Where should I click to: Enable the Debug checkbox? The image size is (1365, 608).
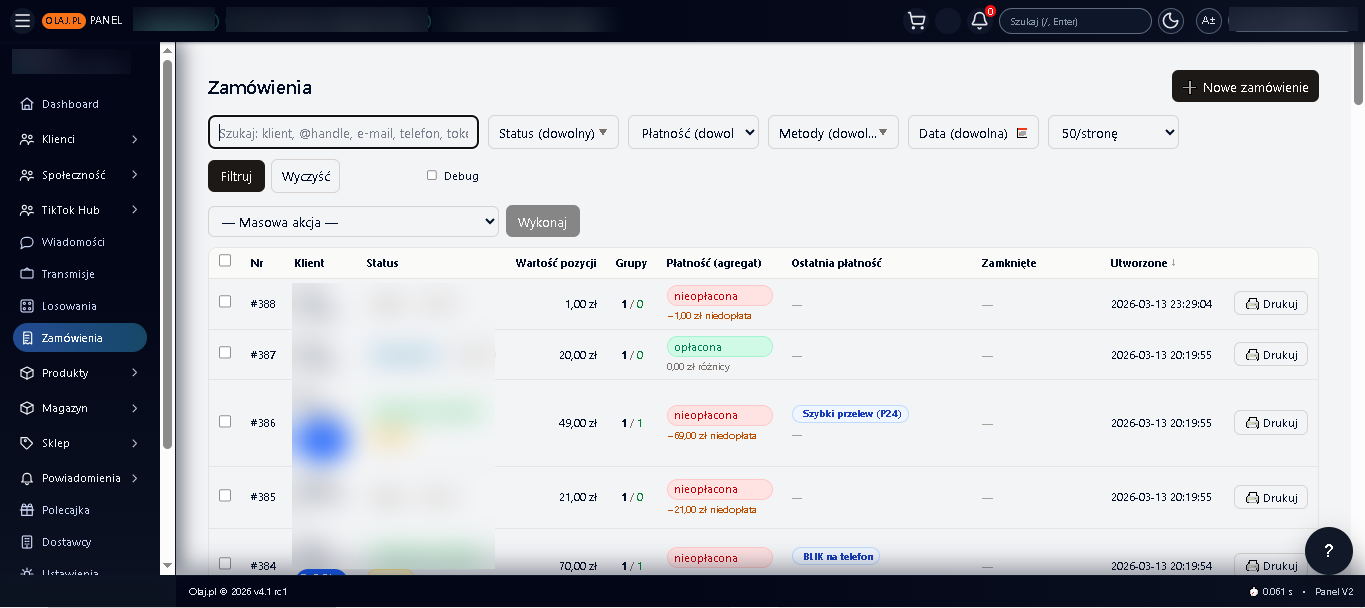(x=432, y=176)
